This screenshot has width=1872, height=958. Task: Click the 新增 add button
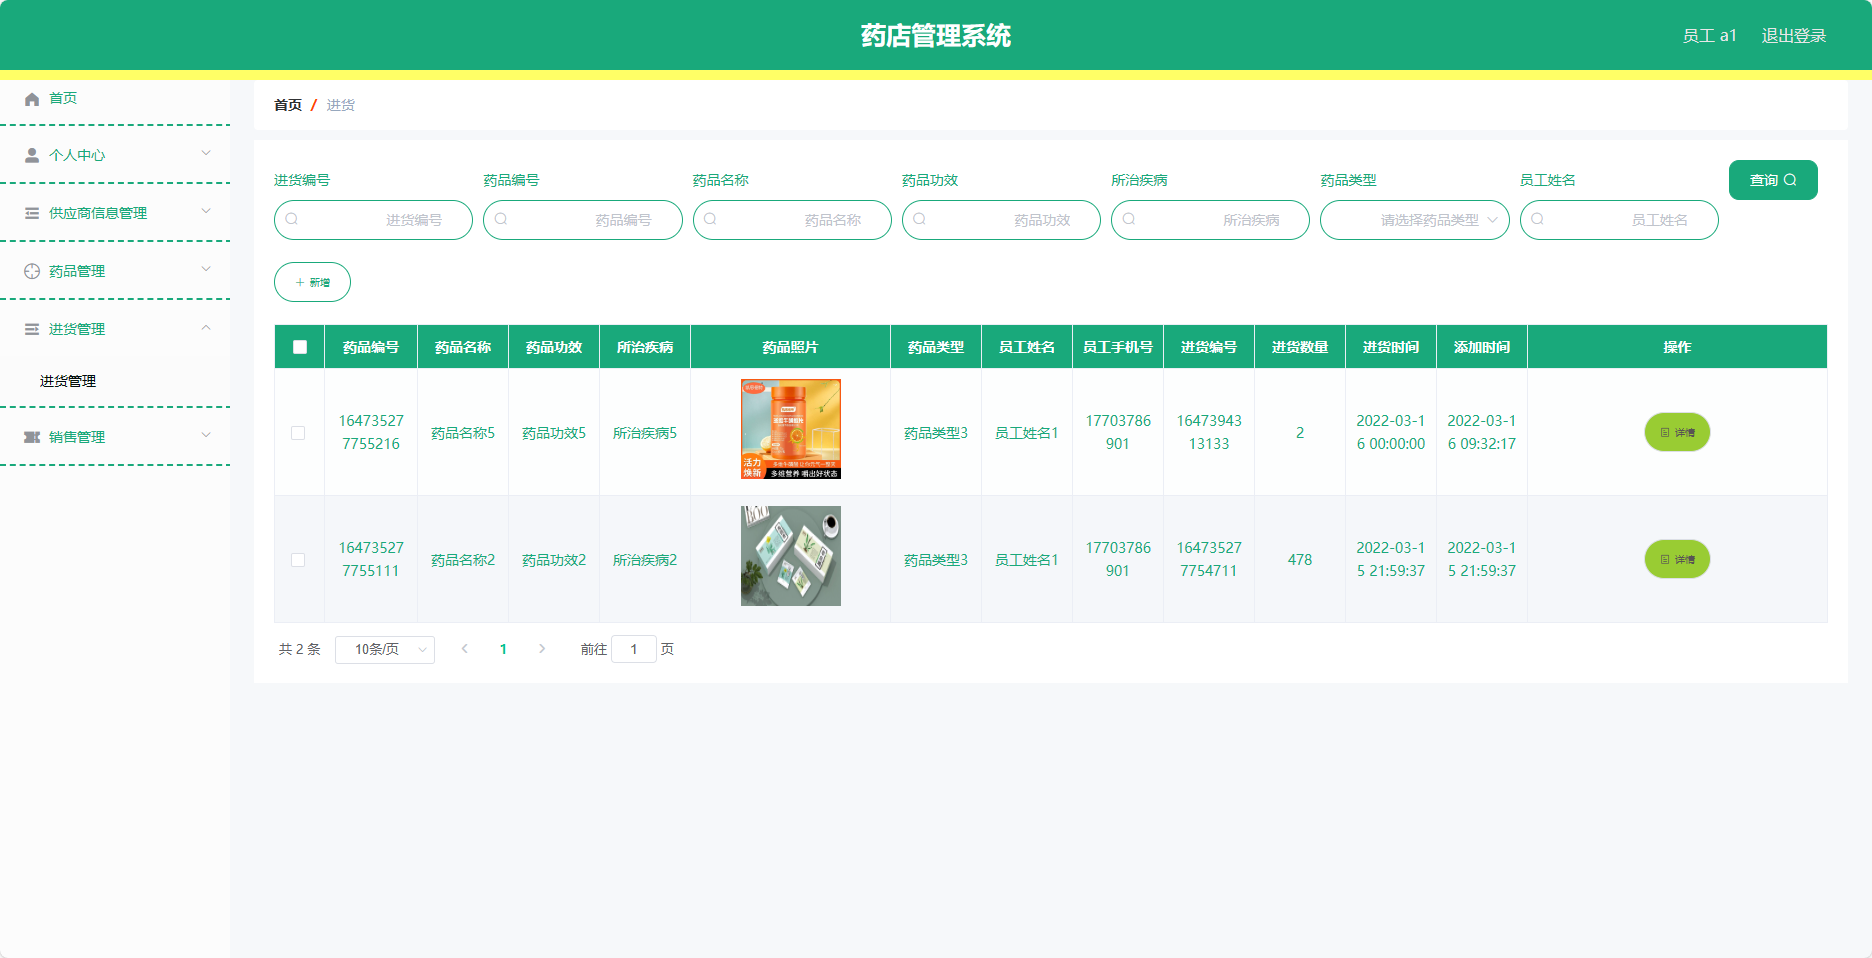click(312, 282)
